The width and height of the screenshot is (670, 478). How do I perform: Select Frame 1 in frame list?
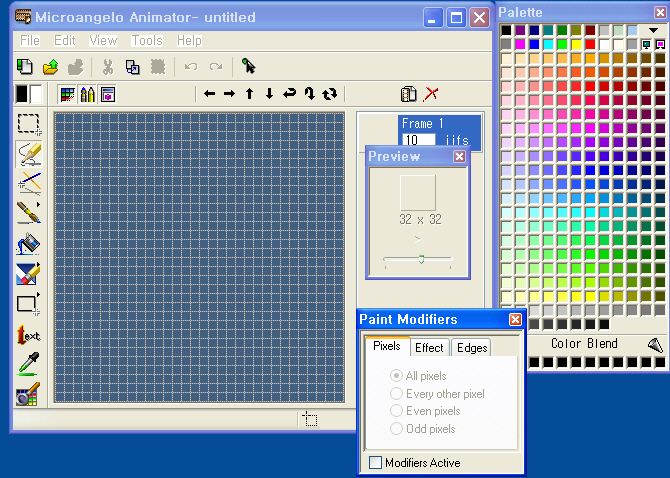[439, 132]
